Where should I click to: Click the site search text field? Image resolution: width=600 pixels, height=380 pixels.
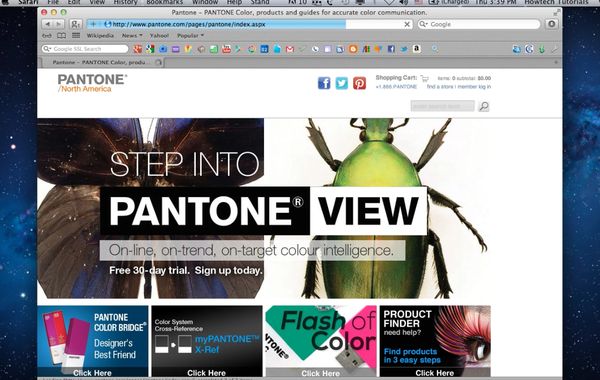[442, 106]
